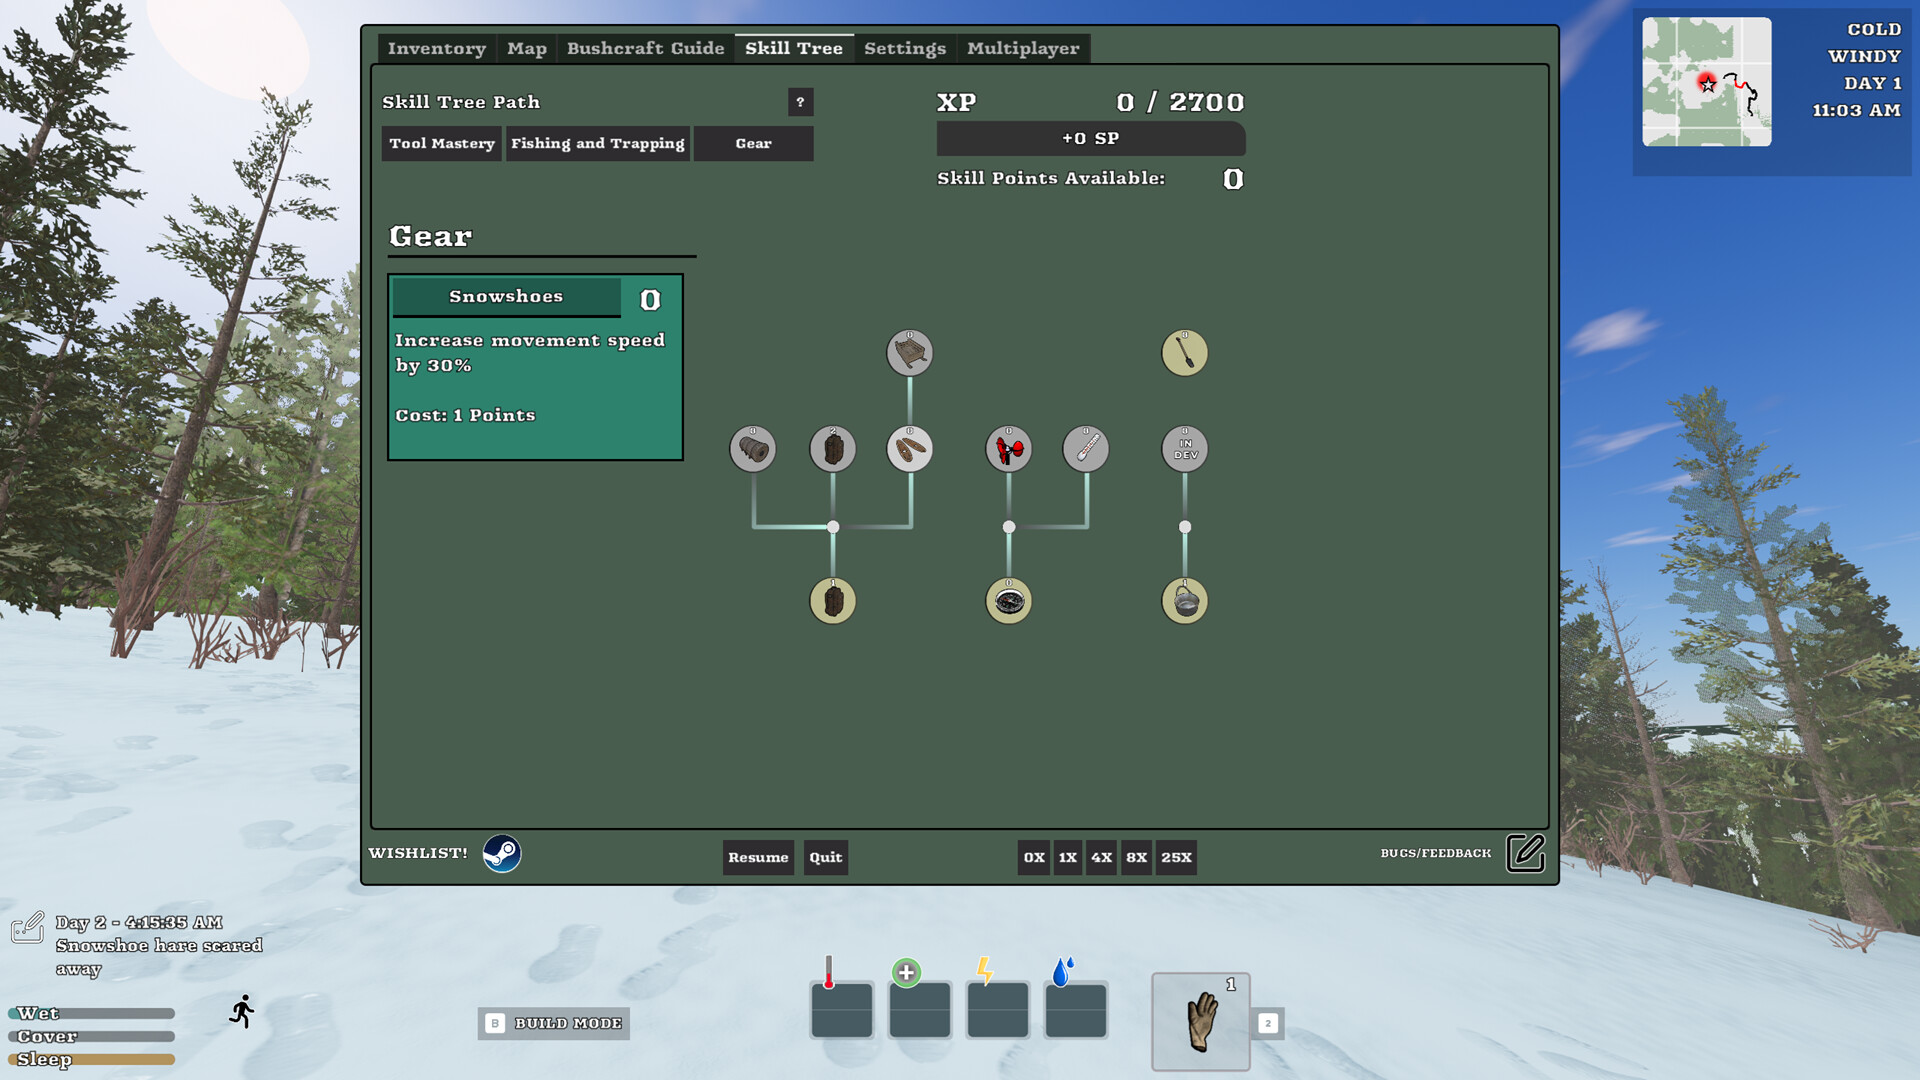Open the Bushcraft Guide tab
This screenshot has width=1920, height=1080.
coord(645,48)
